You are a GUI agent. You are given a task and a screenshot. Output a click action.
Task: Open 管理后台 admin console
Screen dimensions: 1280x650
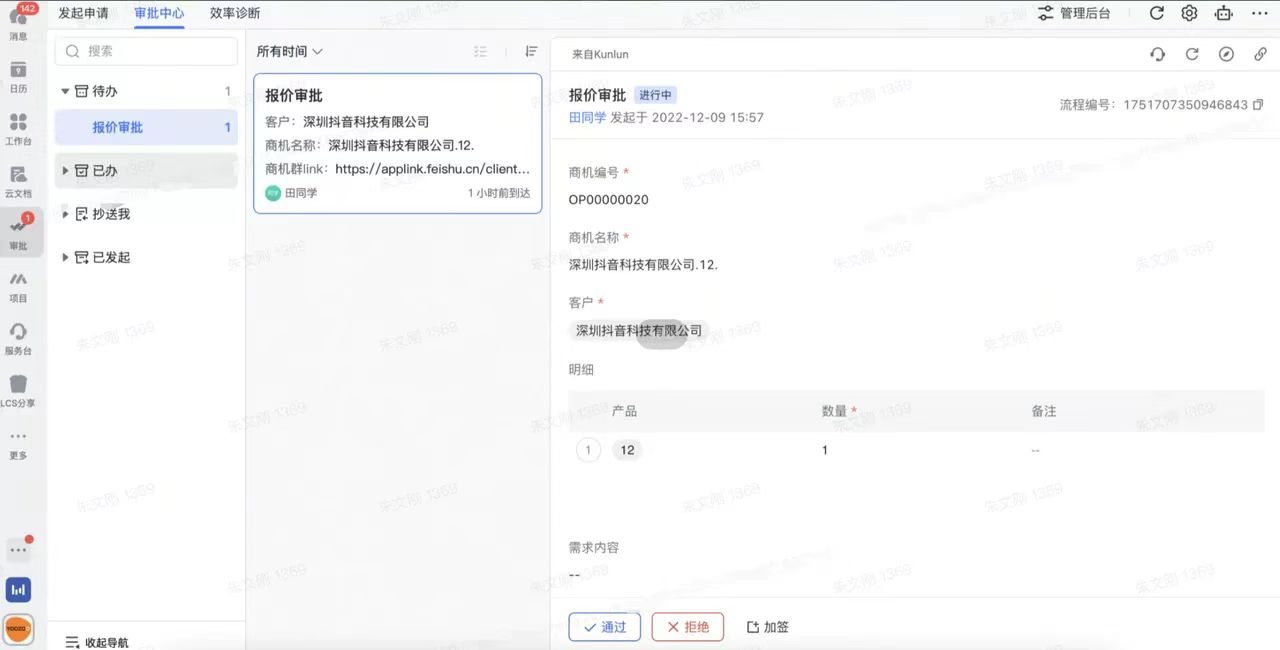pyautogui.click(x=1074, y=13)
